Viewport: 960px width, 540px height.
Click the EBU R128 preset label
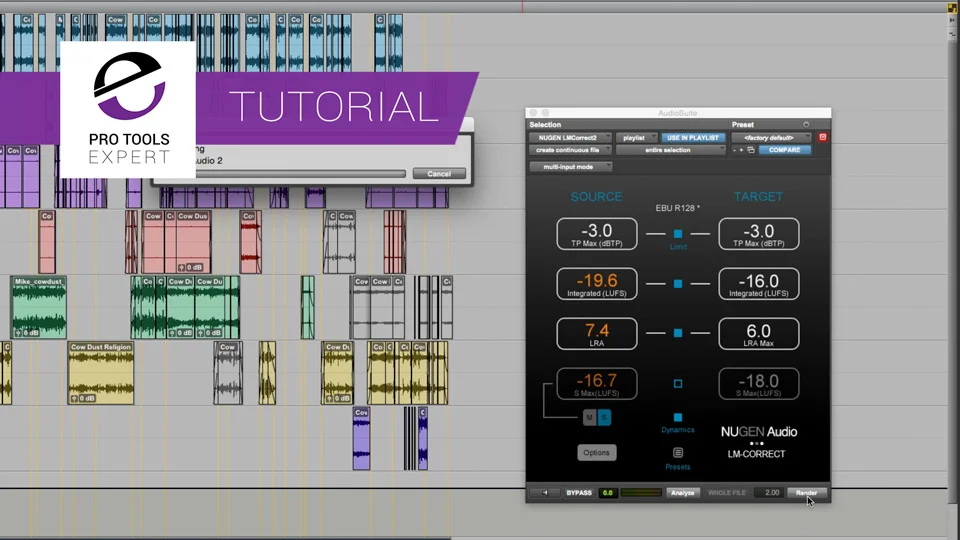677,208
